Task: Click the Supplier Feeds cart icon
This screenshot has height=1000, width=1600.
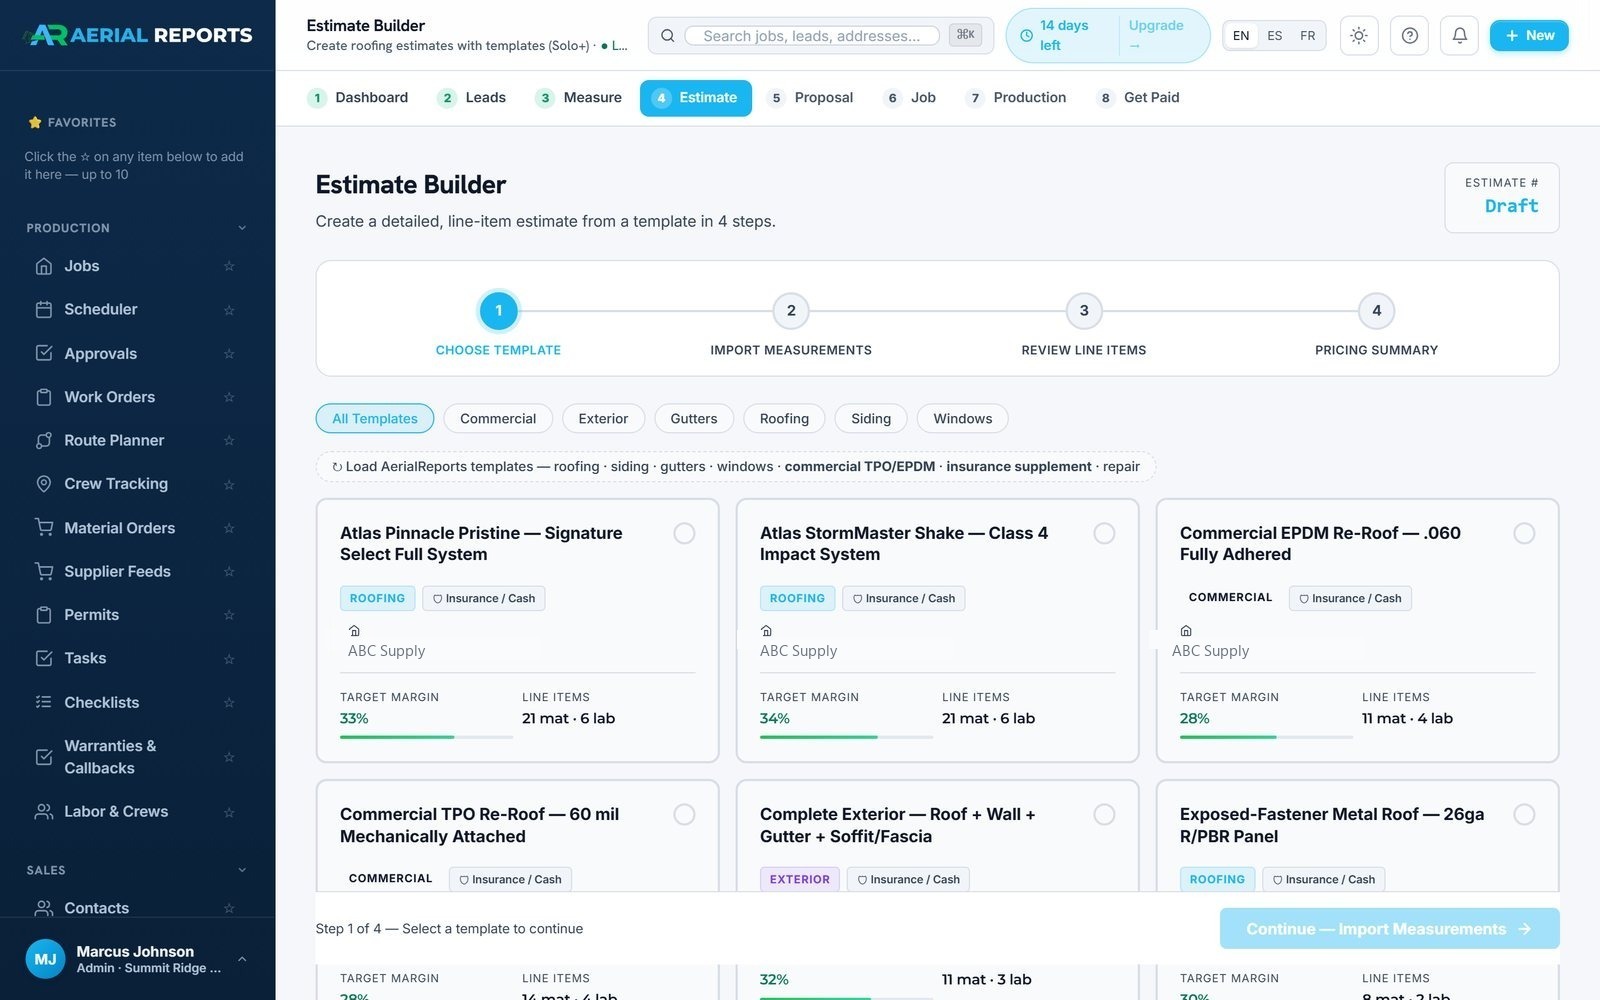Action: [x=44, y=571]
